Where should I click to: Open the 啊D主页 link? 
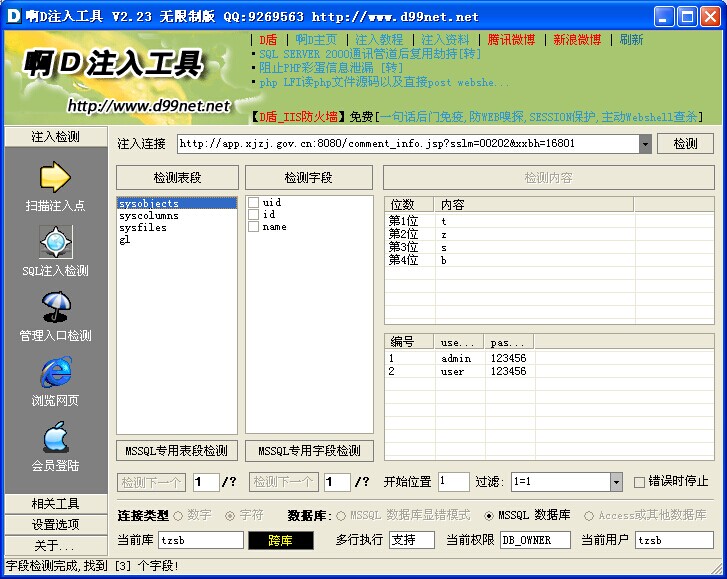click(316, 40)
